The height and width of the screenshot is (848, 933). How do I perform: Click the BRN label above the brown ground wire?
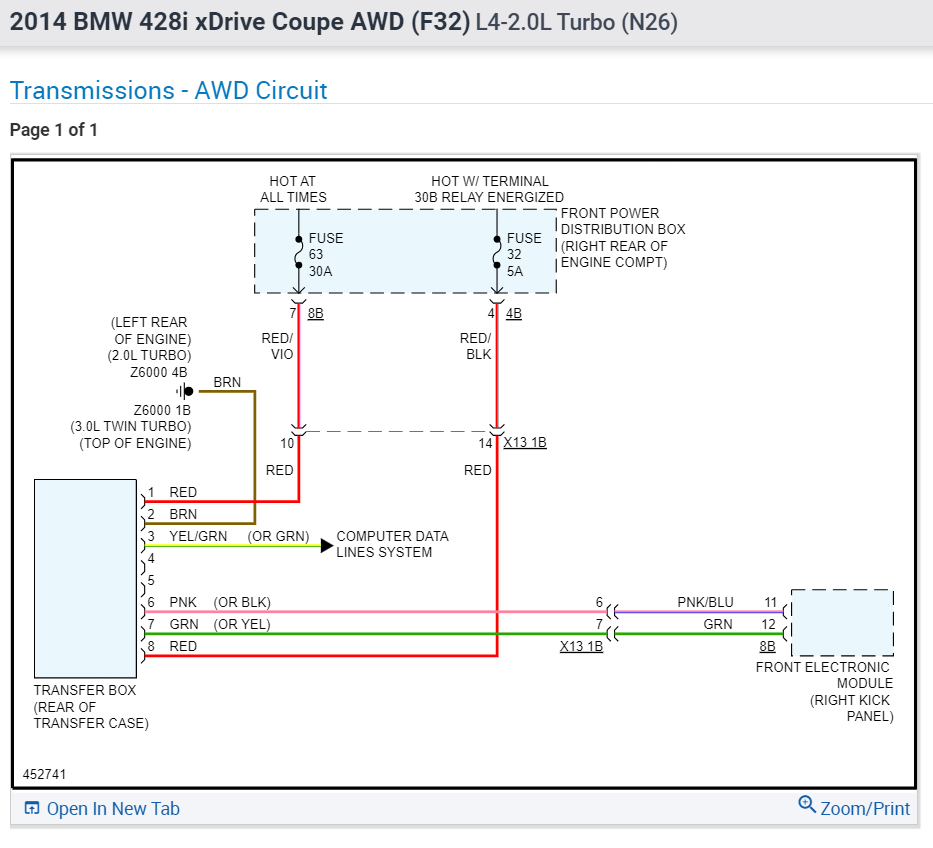tap(227, 383)
